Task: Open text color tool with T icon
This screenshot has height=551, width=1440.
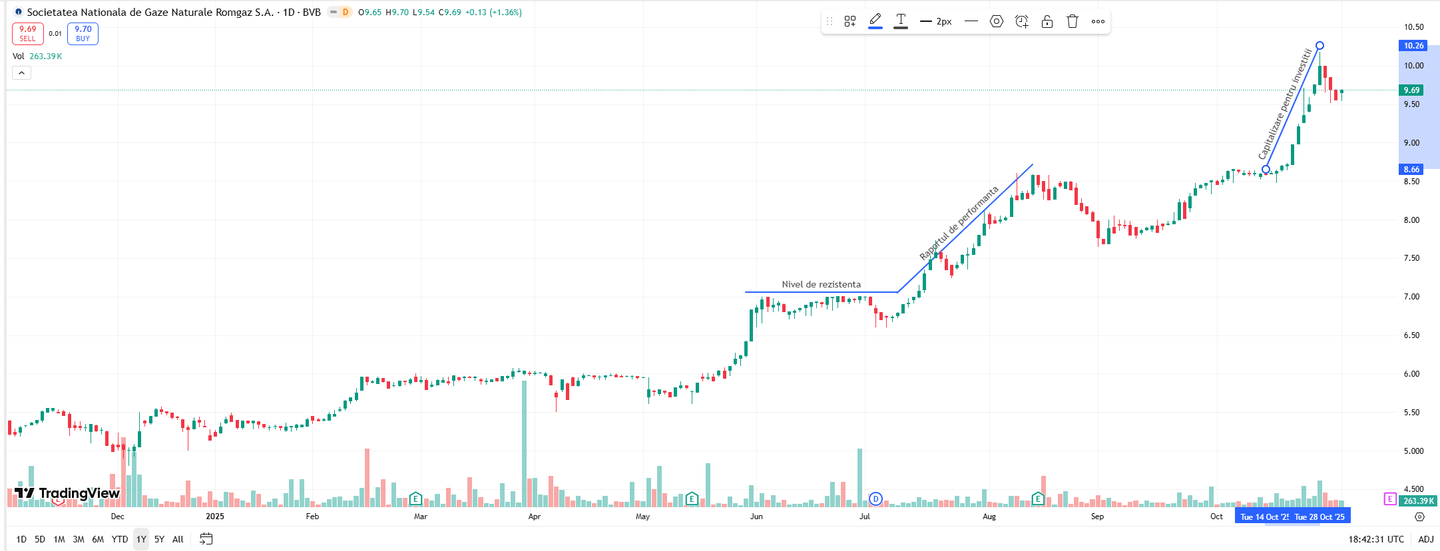Action: point(901,21)
